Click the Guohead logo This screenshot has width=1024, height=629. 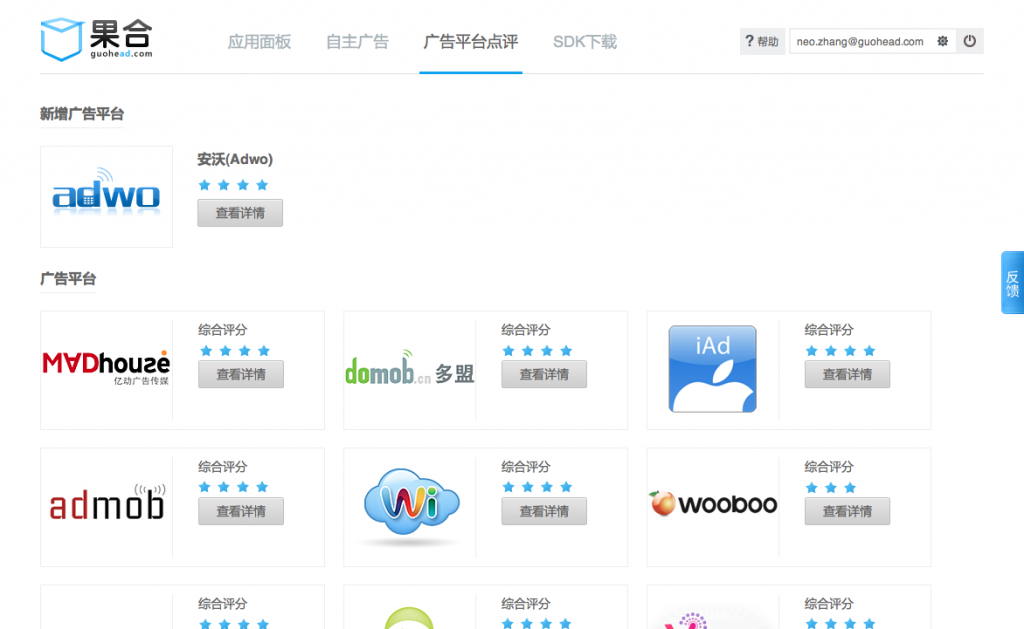click(96, 39)
